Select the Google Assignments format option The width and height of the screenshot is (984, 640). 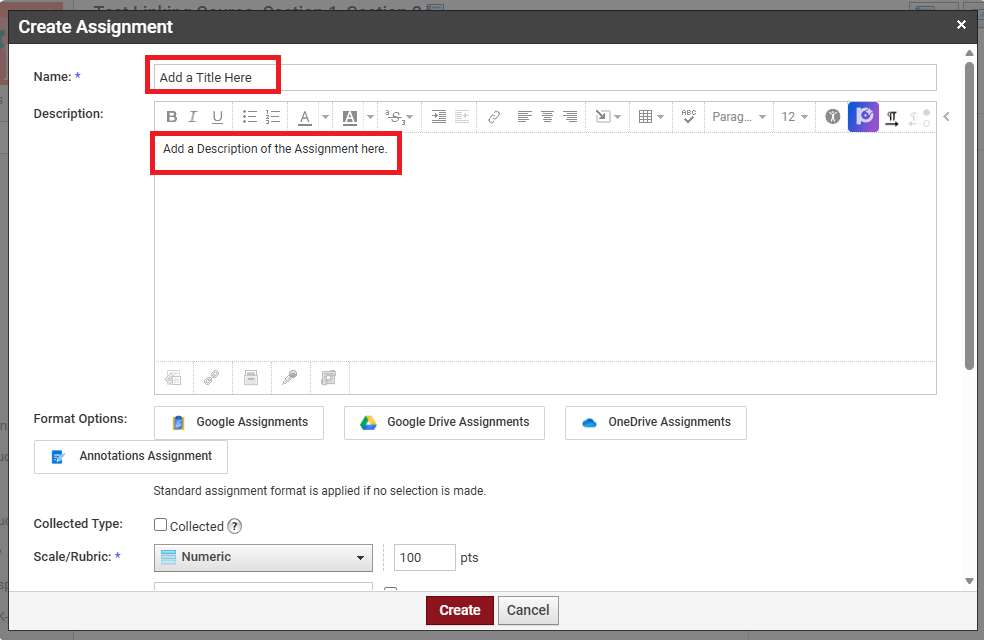pyautogui.click(x=239, y=422)
